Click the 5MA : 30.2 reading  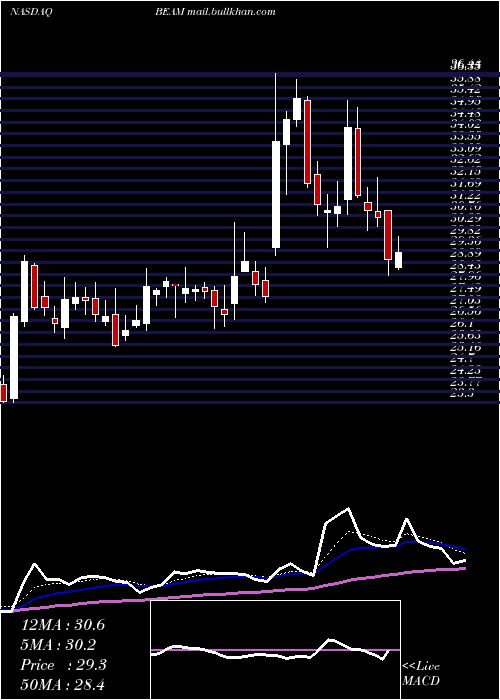coord(59,645)
